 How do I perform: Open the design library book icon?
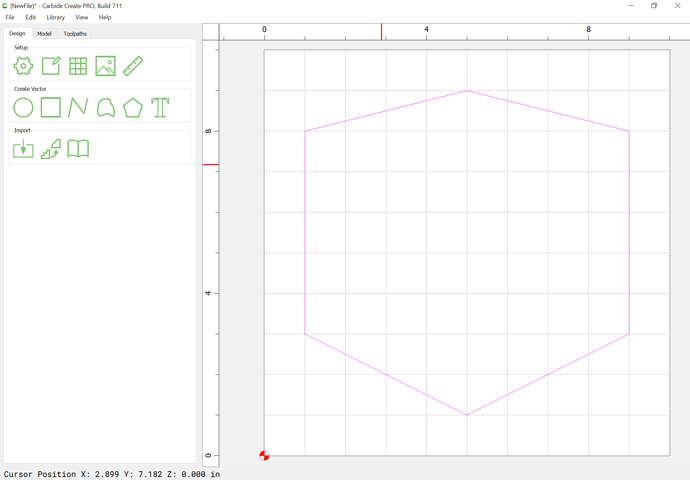tap(78, 149)
